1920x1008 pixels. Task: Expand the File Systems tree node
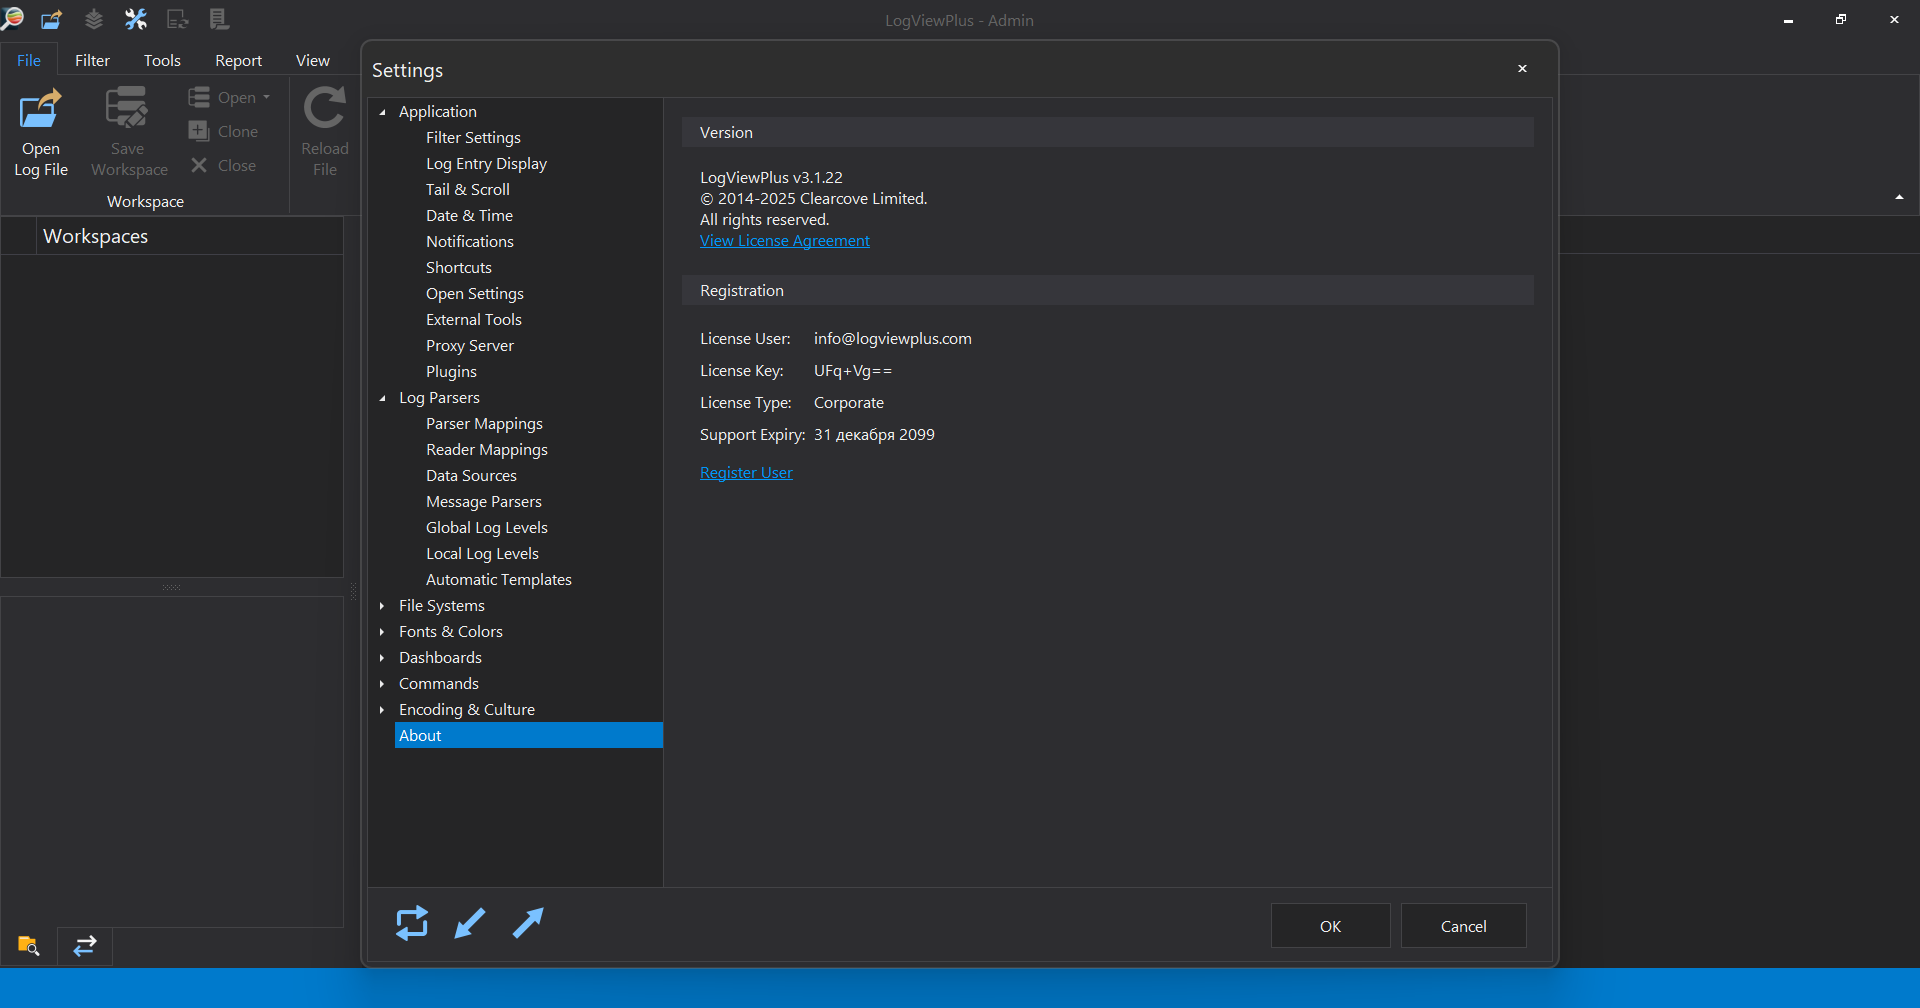(x=382, y=606)
